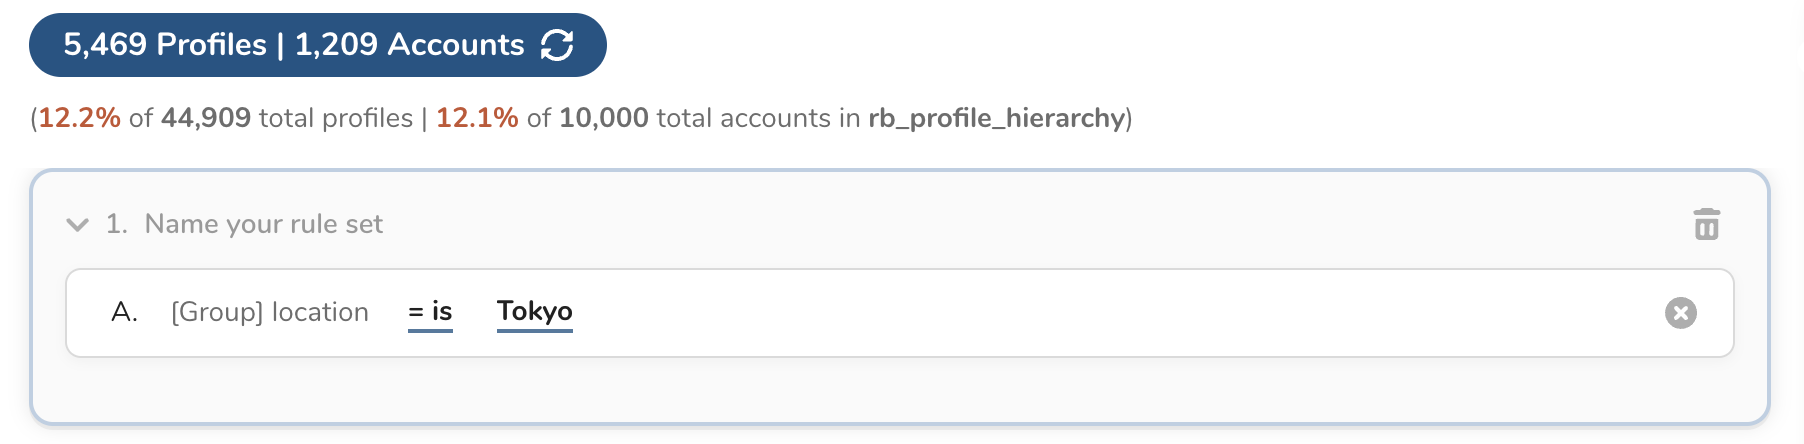Click the 44,909 total profiles number
The image size is (1804, 444).
point(206,118)
